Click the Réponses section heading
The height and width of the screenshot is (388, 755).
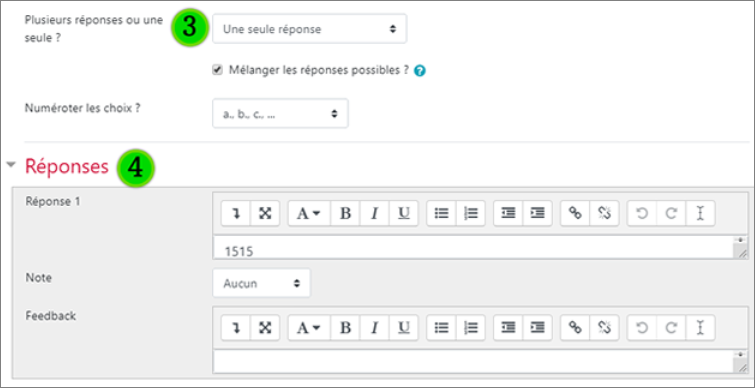[x=67, y=166]
